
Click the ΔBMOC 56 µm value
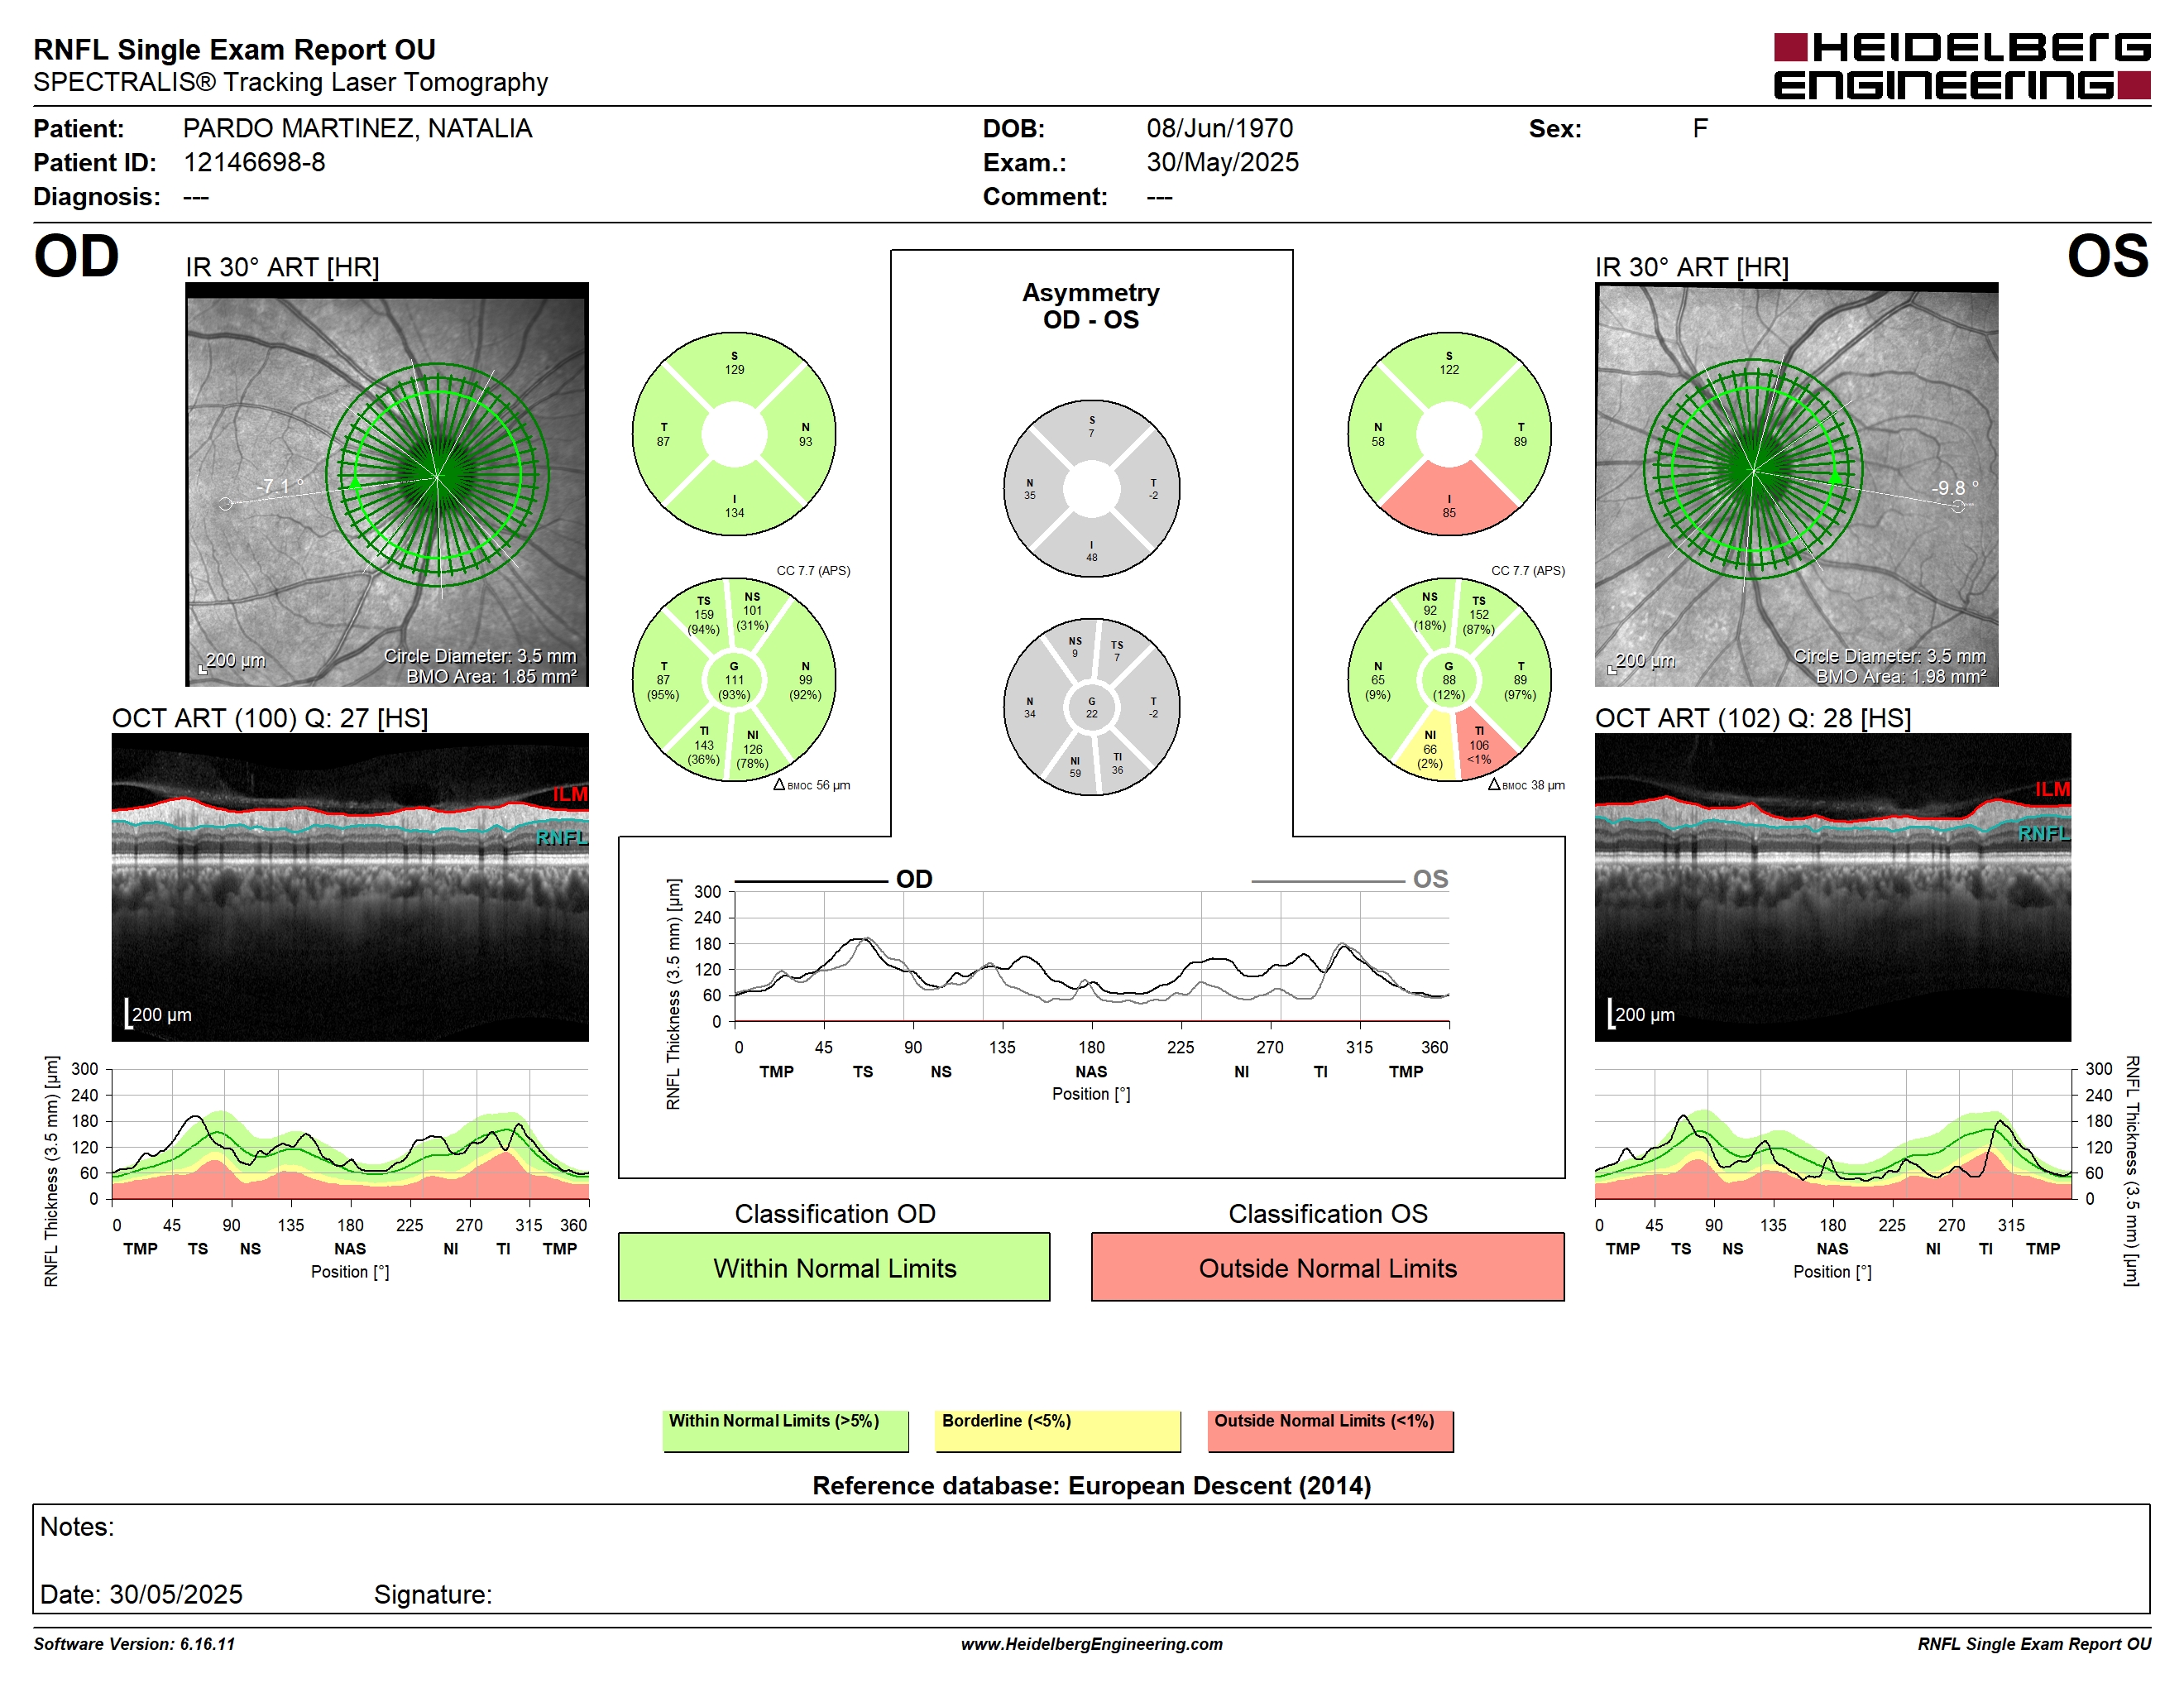(812, 785)
